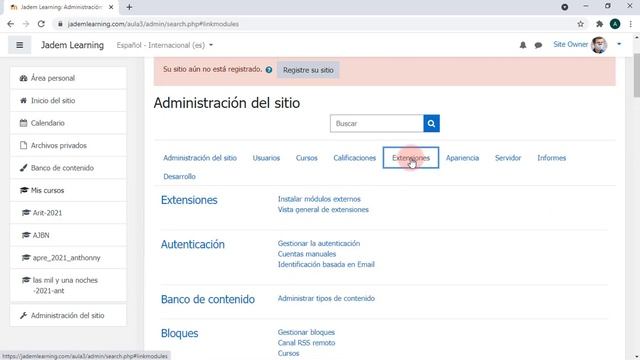Open Gestionar la autenticación
The height and width of the screenshot is (360, 640).
(319, 243)
